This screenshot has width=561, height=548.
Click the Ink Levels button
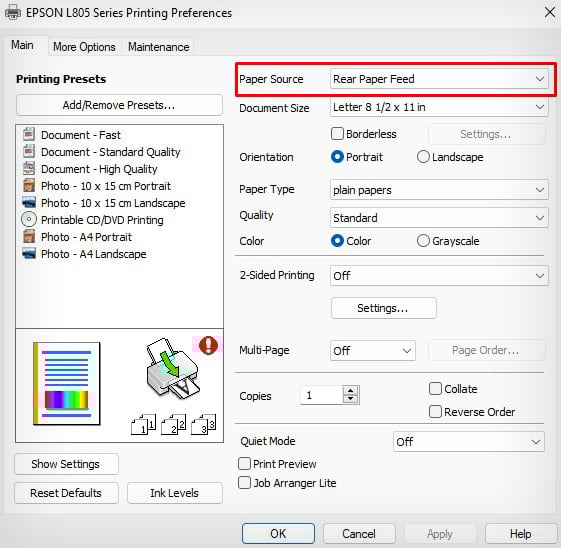(175, 493)
